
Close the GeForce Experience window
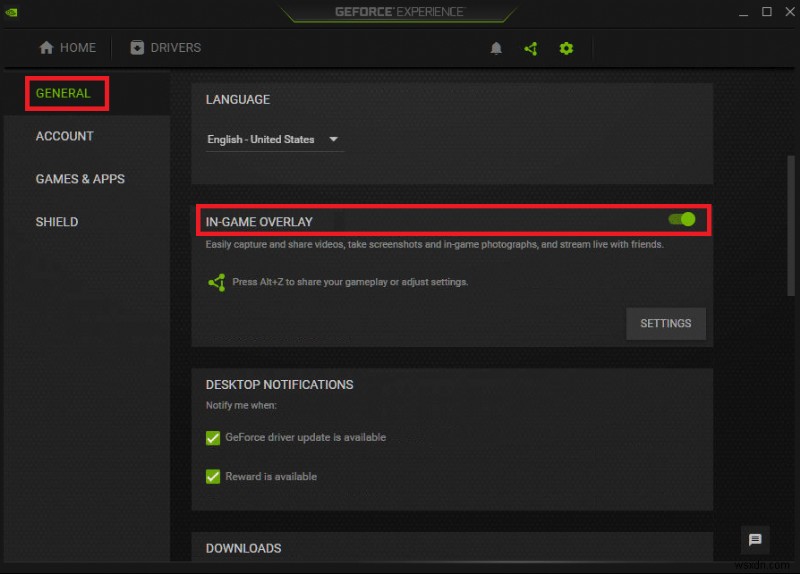click(x=789, y=12)
